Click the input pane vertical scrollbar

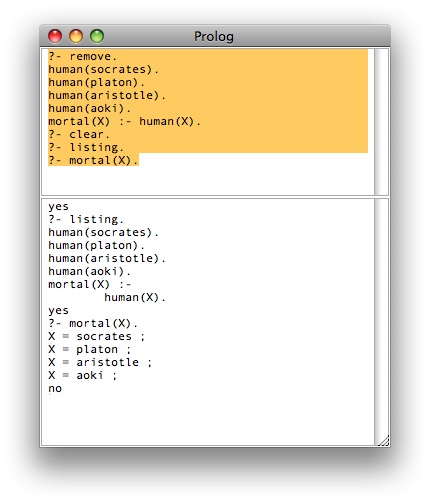tap(381, 122)
